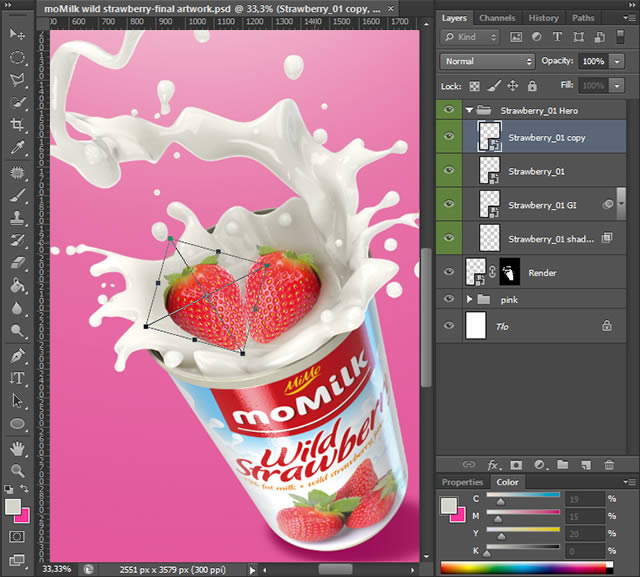Image resolution: width=640 pixels, height=577 pixels.
Task: Select the Quick Selection tool
Action: (x=17, y=102)
